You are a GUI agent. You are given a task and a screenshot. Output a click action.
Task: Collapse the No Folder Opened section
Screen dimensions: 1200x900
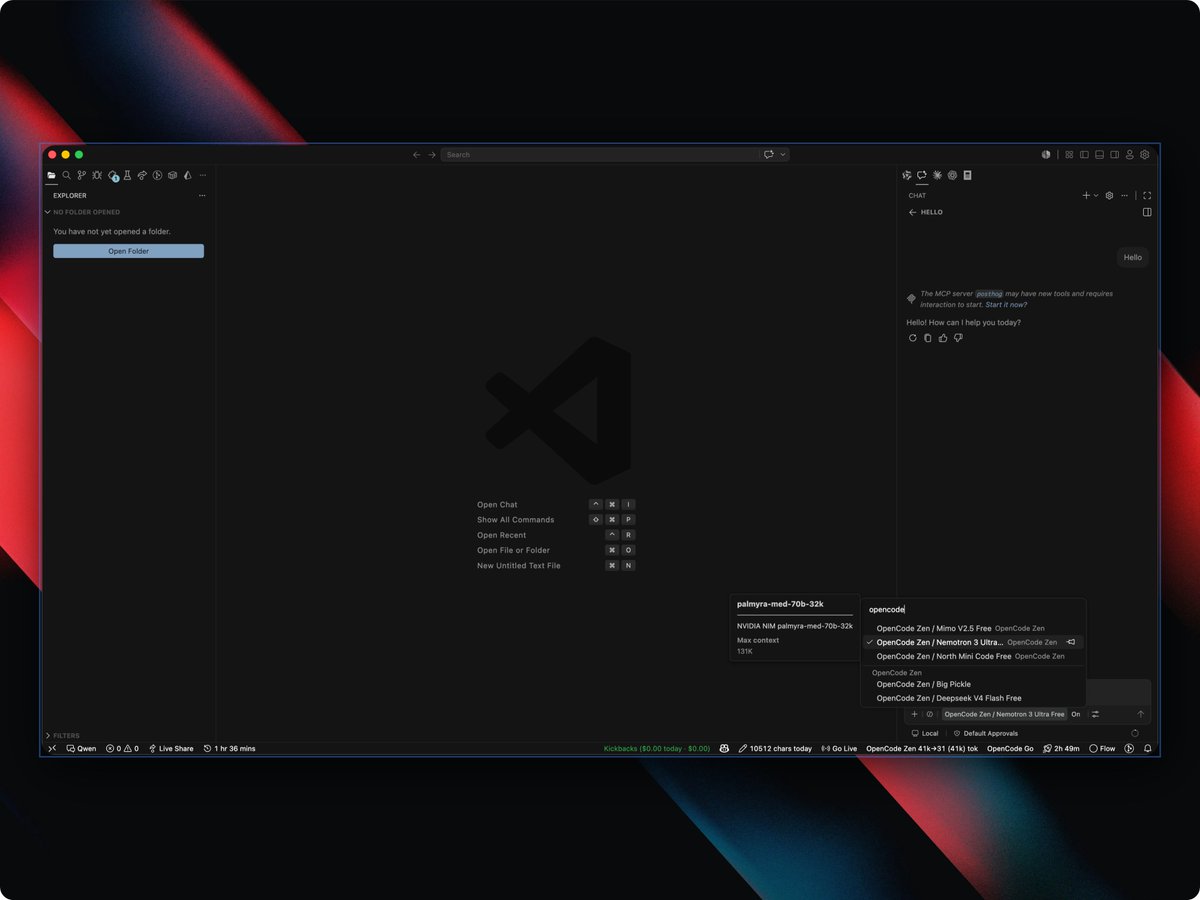click(x=86, y=212)
